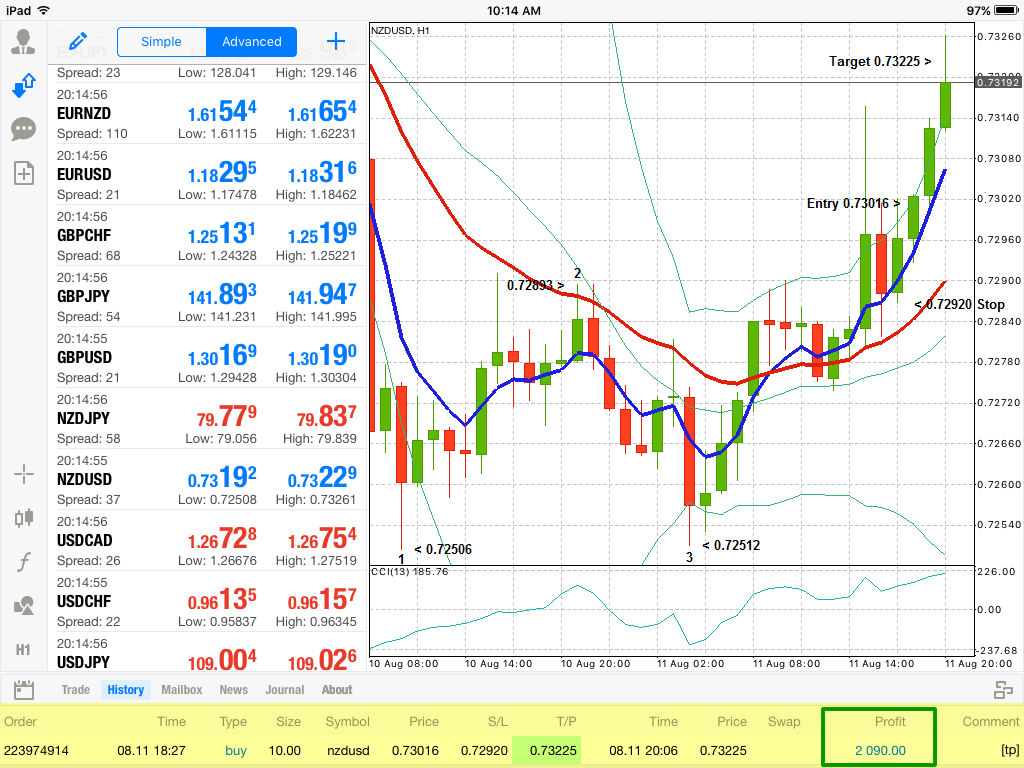Select order number 223974914

pyautogui.click(x=36, y=750)
